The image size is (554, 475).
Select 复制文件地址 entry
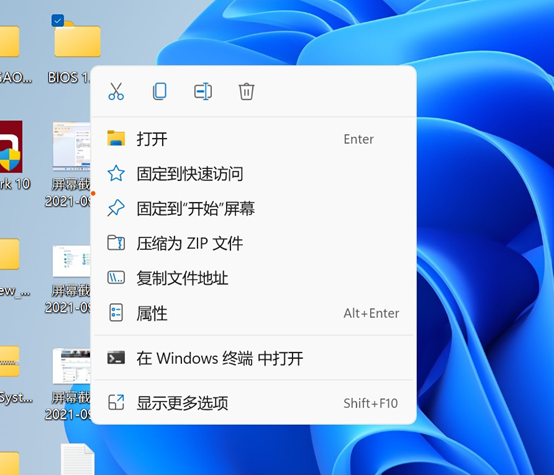[x=254, y=278]
